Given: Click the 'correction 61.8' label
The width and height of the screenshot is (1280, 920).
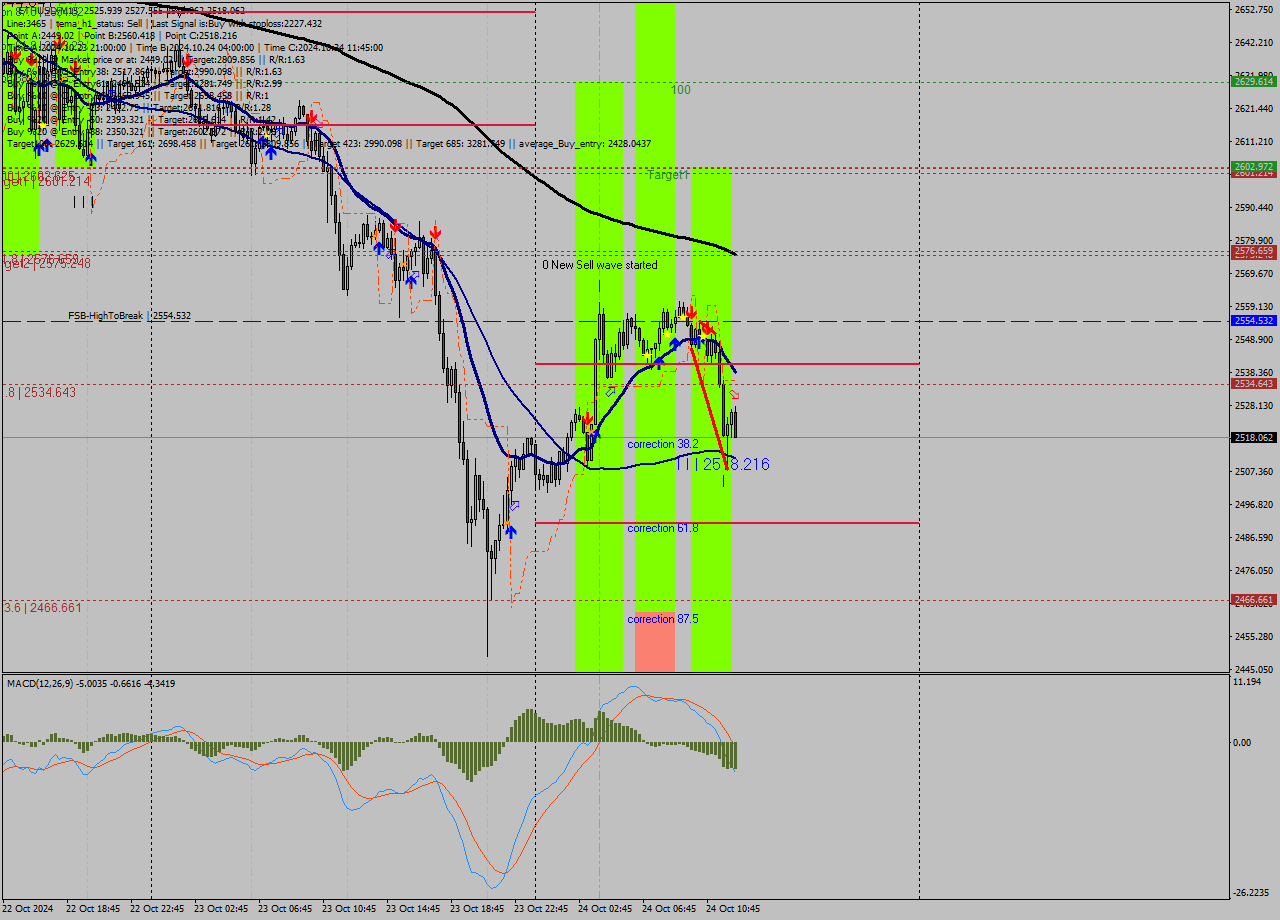Looking at the screenshot, I should click(x=663, y=527).
